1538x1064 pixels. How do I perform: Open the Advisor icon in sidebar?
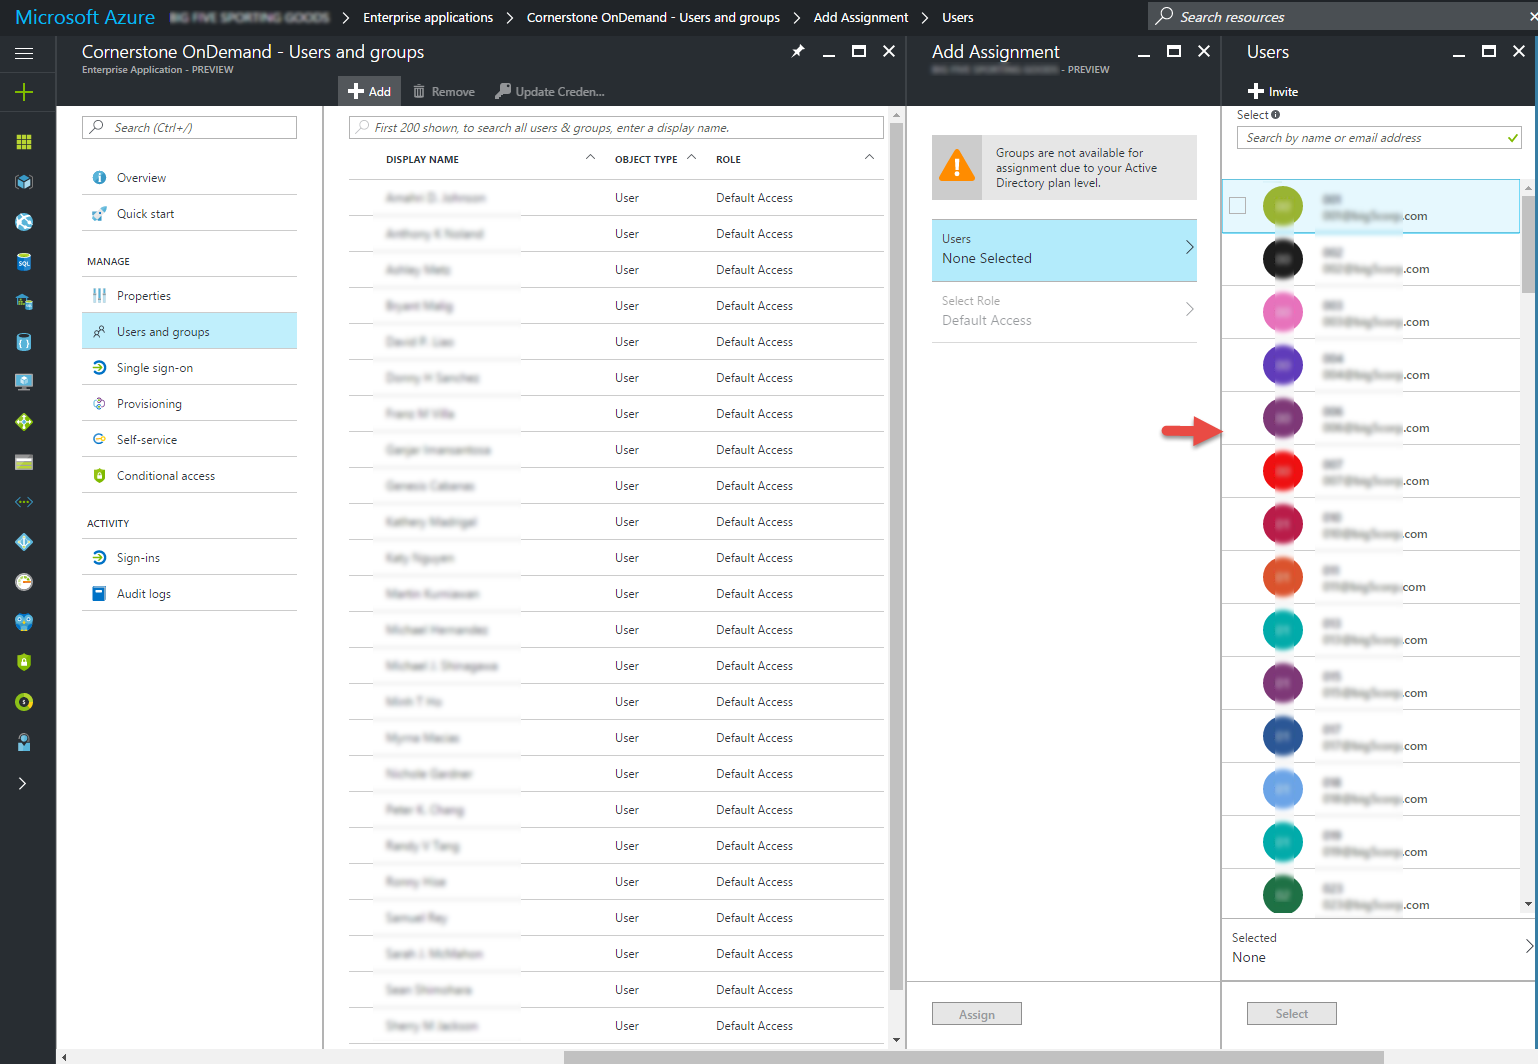coord(24,622)
